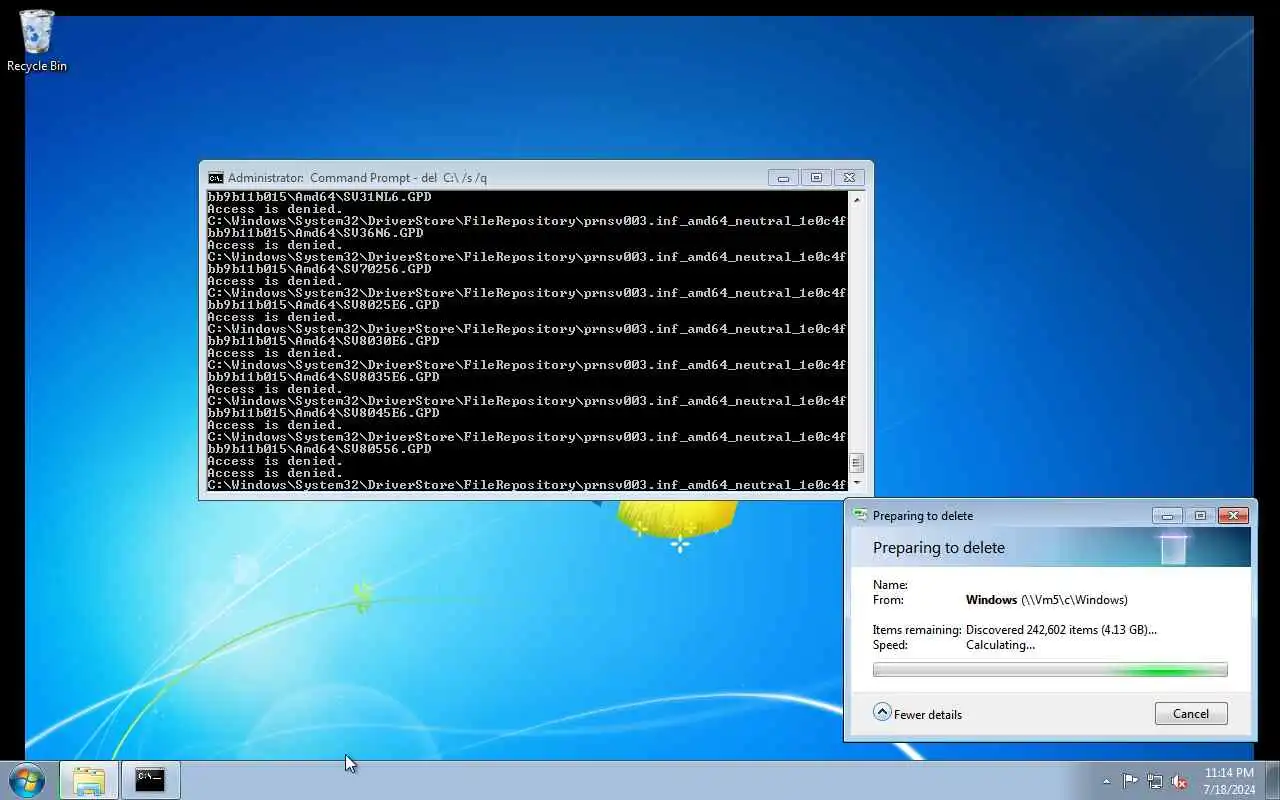
Task: Click the From path Windows (\\Vm5\c\Windows)
Action: coord(1046,600)
